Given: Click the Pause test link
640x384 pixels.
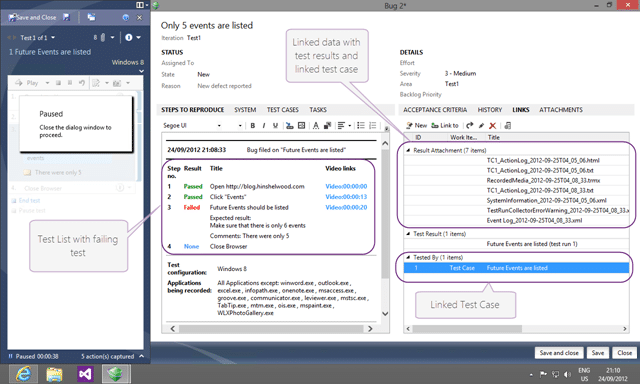Looking at the screenshot, I should click(32, 211).
